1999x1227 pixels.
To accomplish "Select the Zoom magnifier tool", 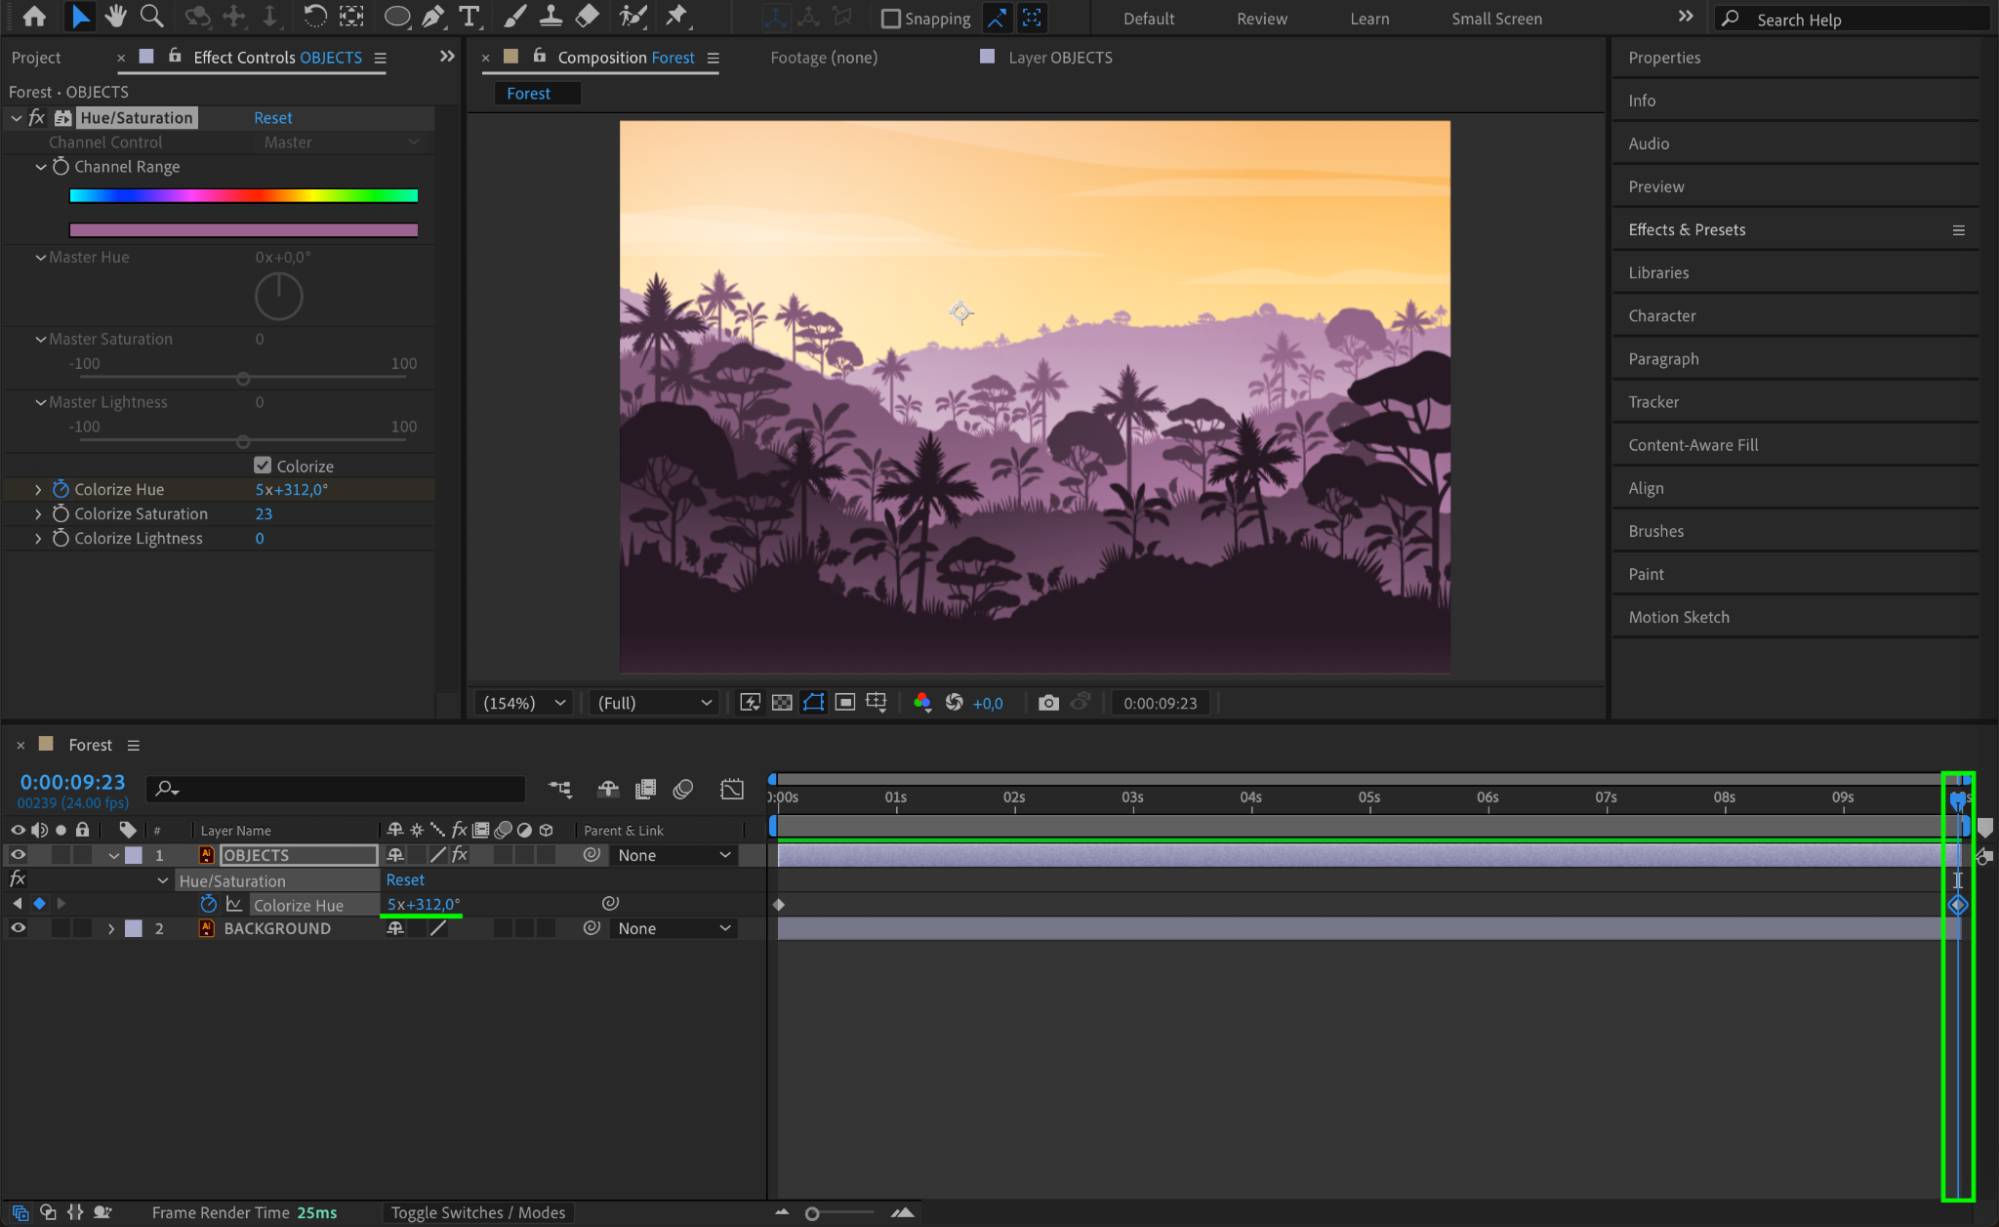I will point(152,16).
